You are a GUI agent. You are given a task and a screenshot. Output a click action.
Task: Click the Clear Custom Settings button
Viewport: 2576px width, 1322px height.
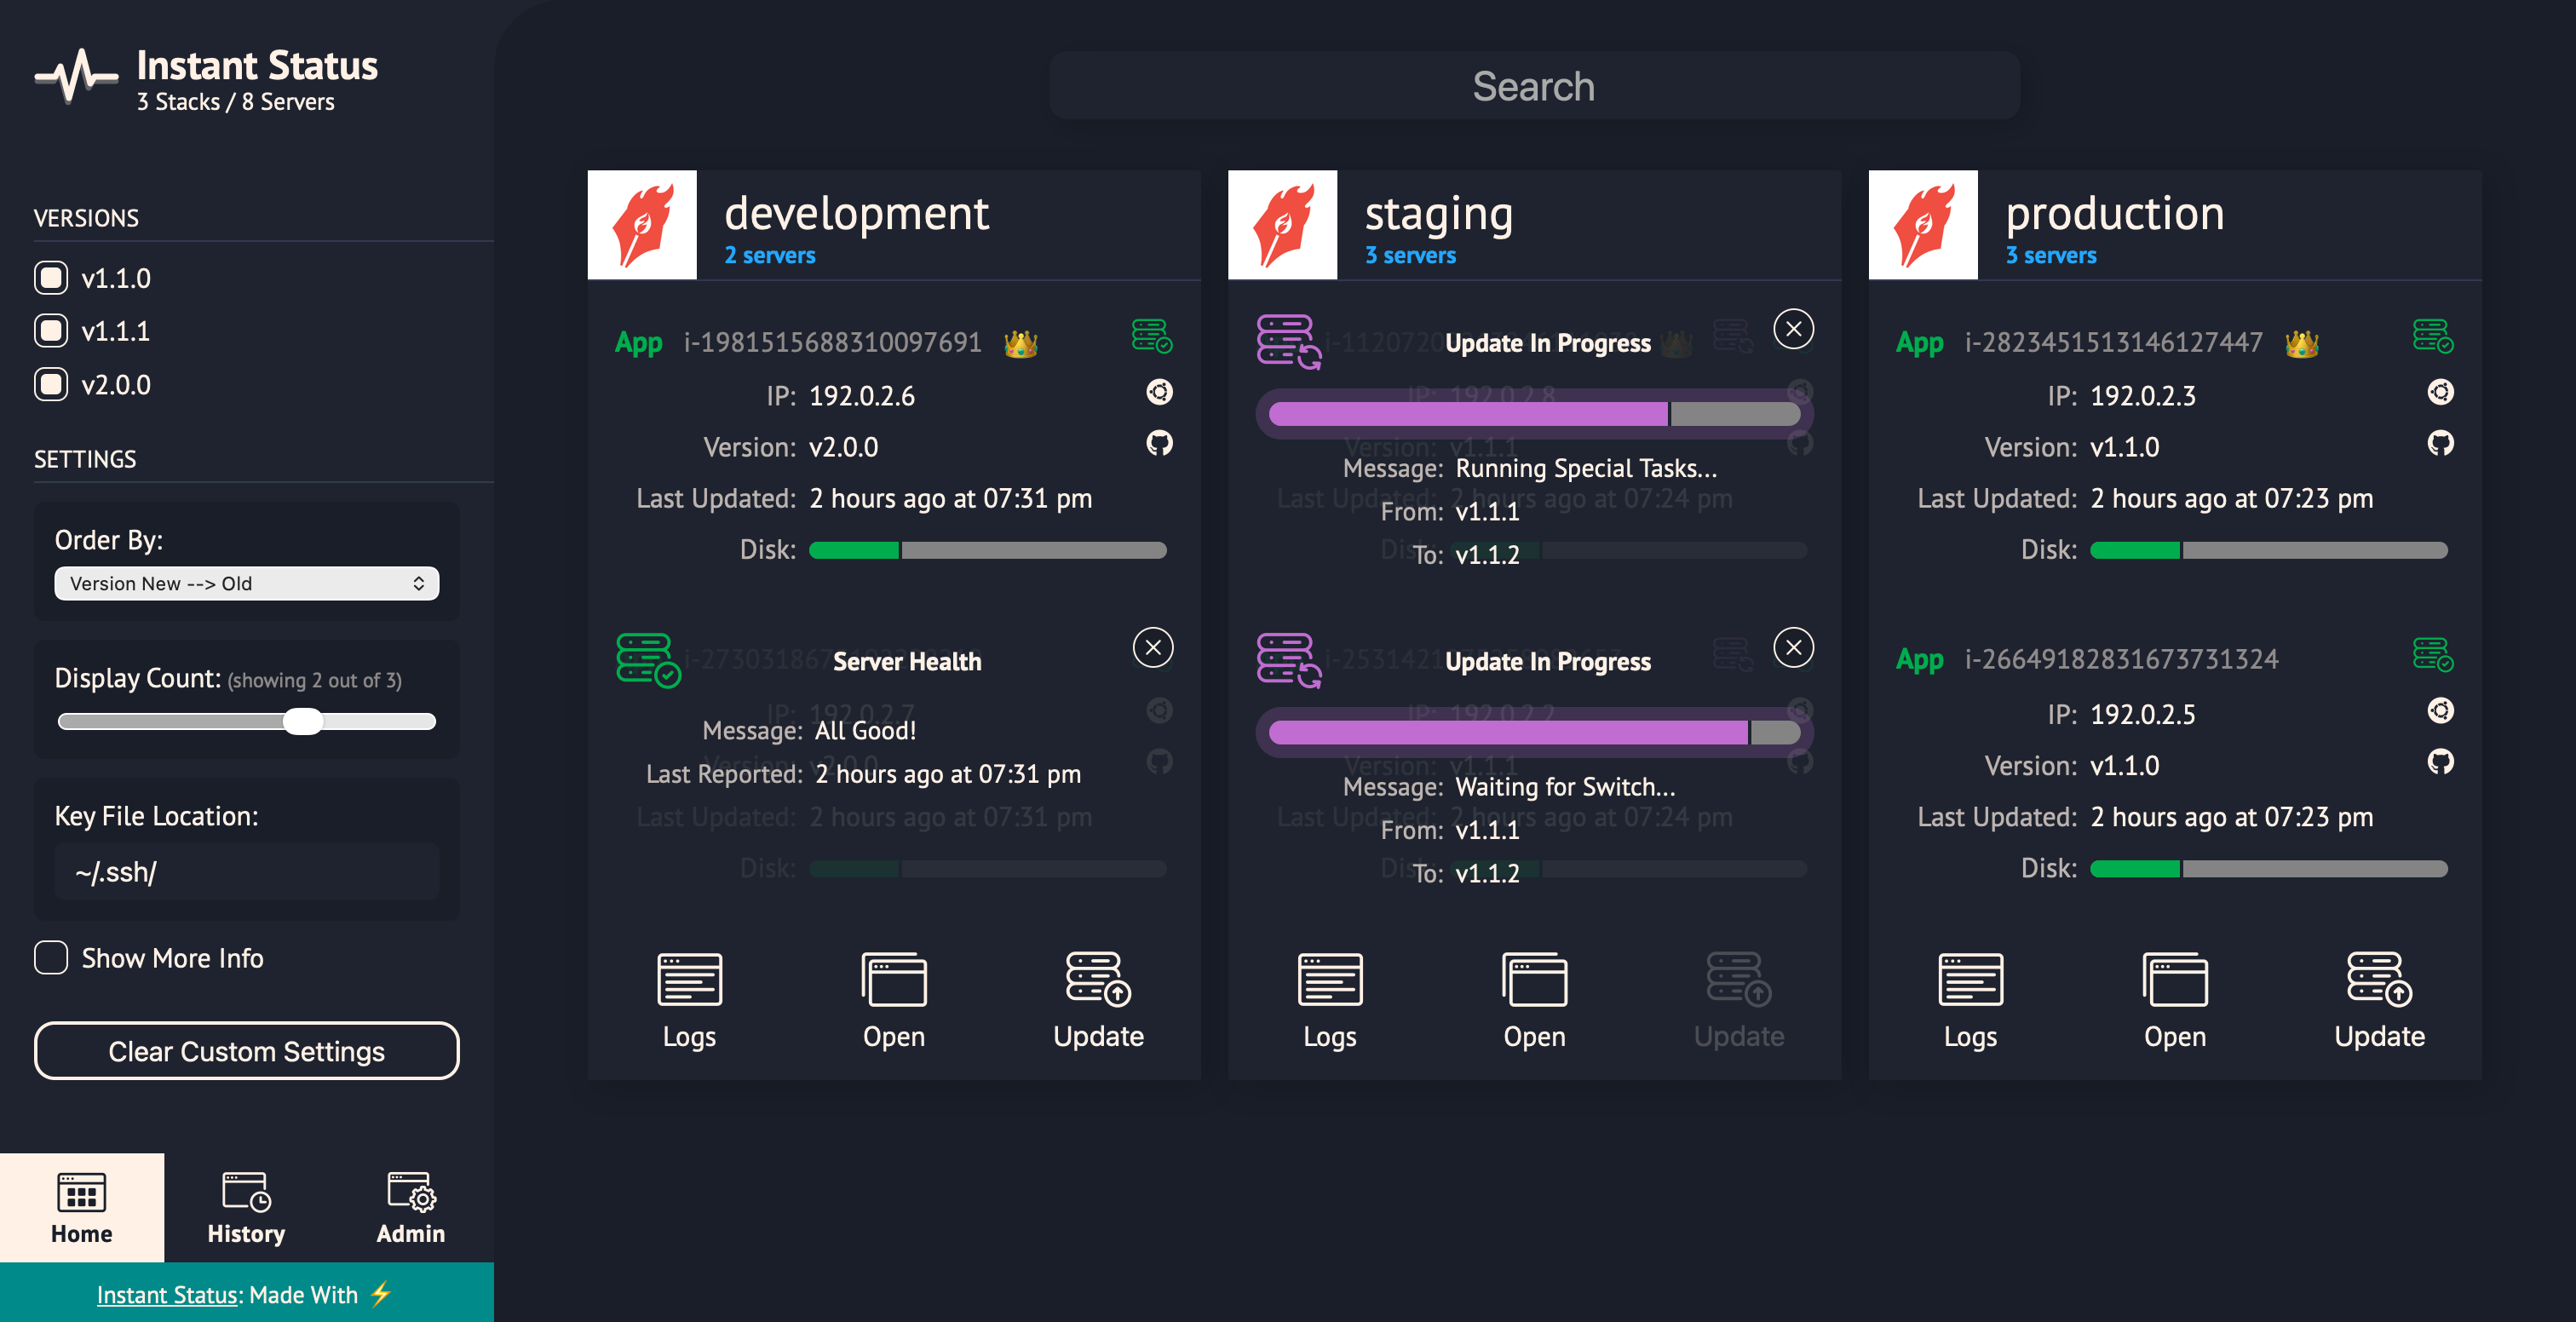246,1051
